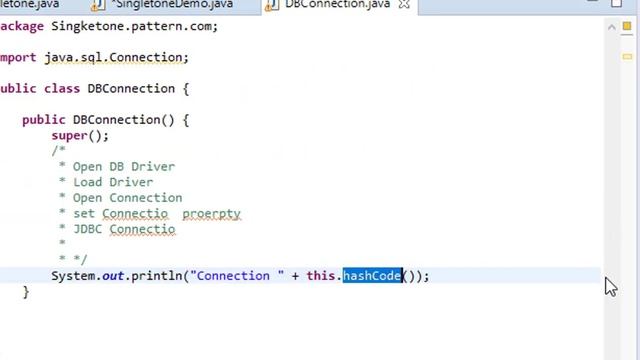Click the scroll-up arrow of the editor scrollbar
This screenshot has width=640, height=360.
coord(611,27)
